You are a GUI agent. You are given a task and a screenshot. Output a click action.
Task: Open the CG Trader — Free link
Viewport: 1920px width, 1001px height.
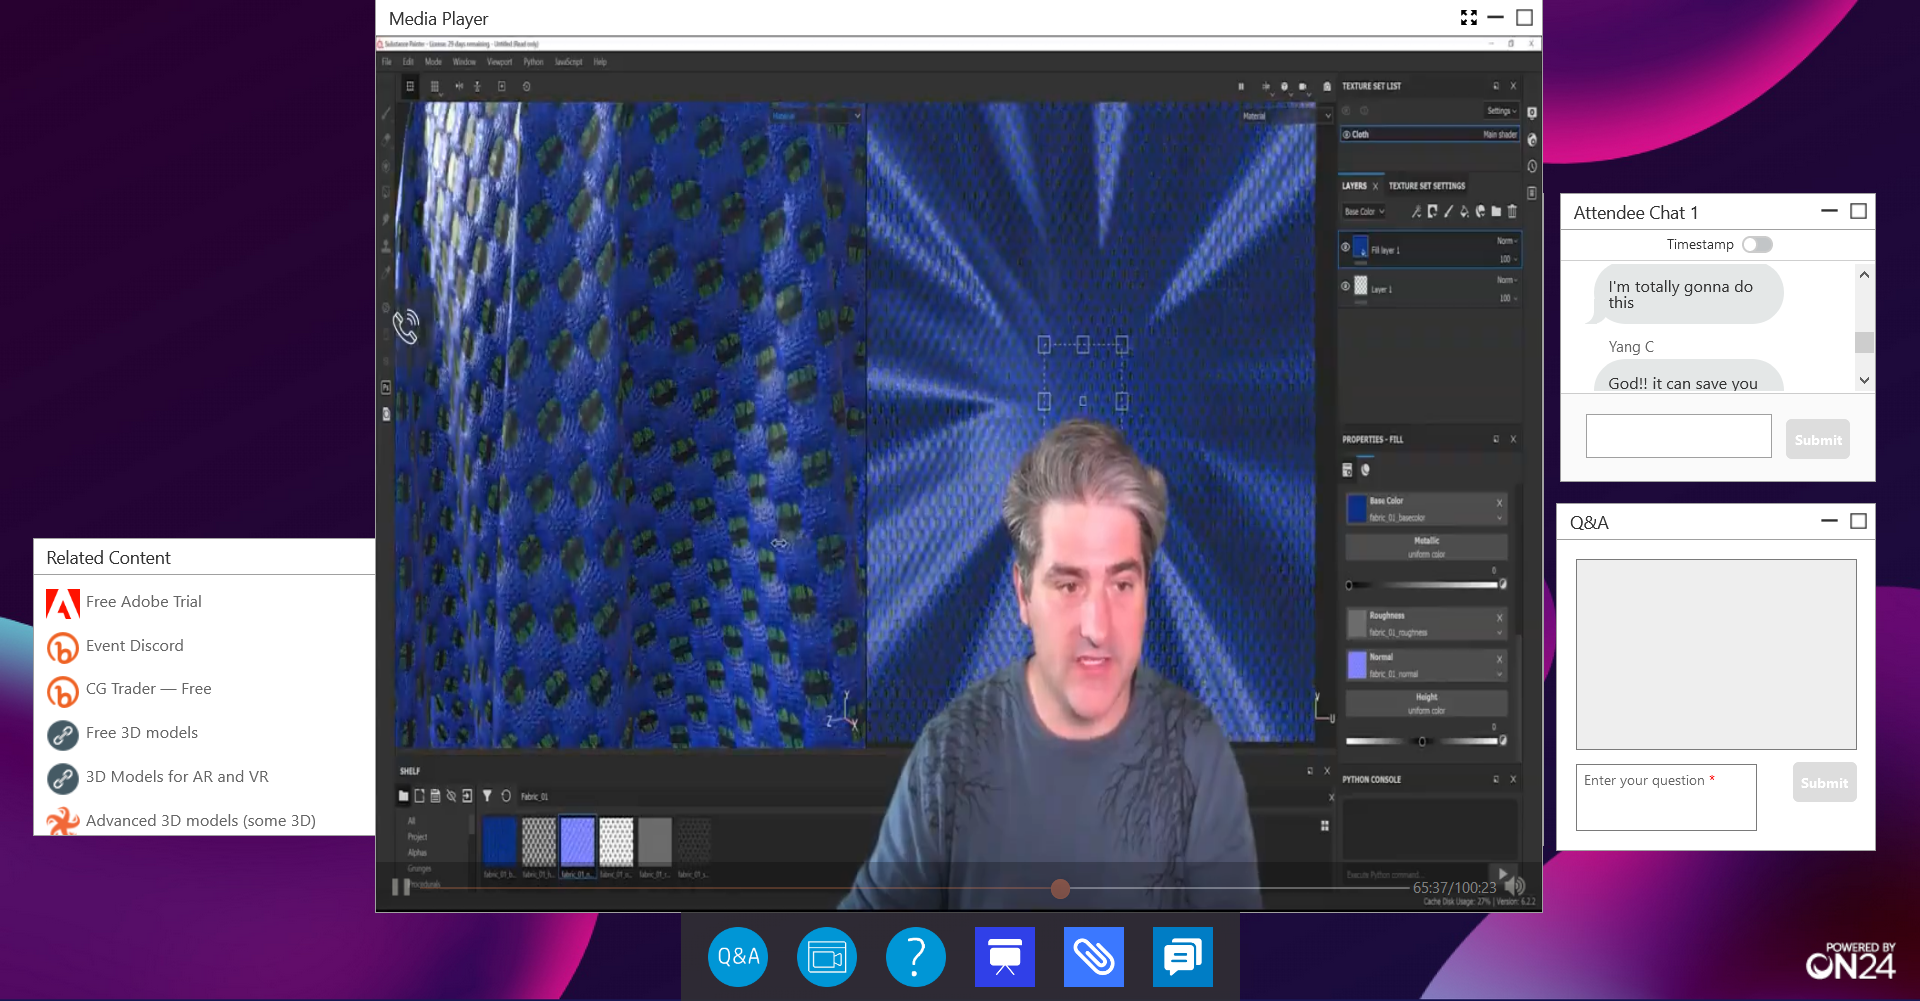point(149,689)
